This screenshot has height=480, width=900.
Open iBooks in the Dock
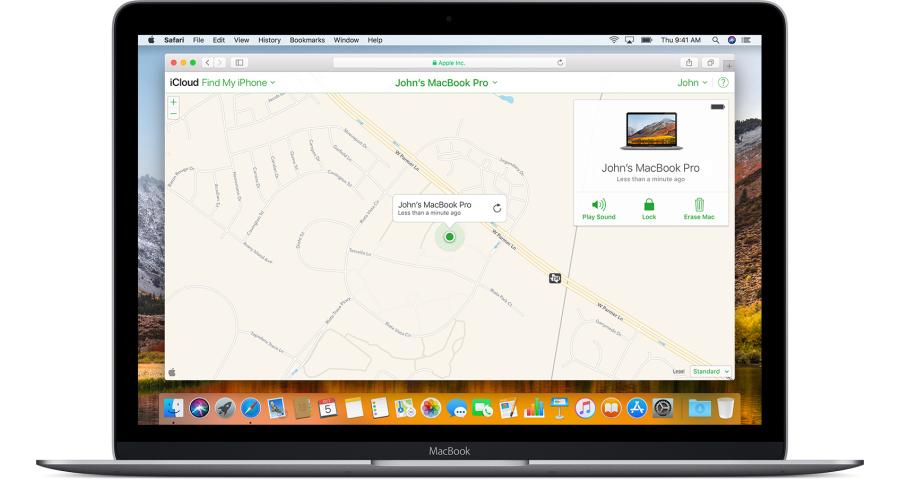(611, 408)
